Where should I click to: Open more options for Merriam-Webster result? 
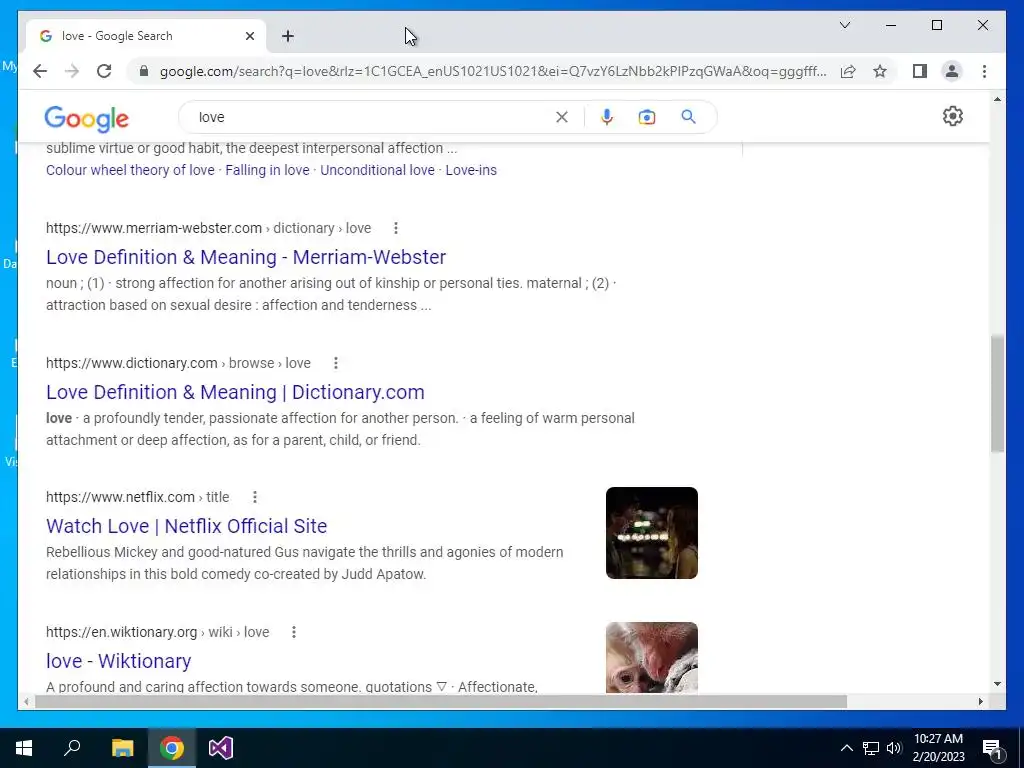coord(396,228)
